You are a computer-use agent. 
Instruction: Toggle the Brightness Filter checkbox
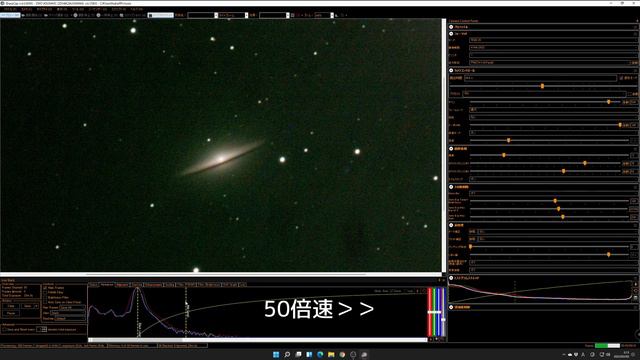pyautogui.click(x=45, y=298)
